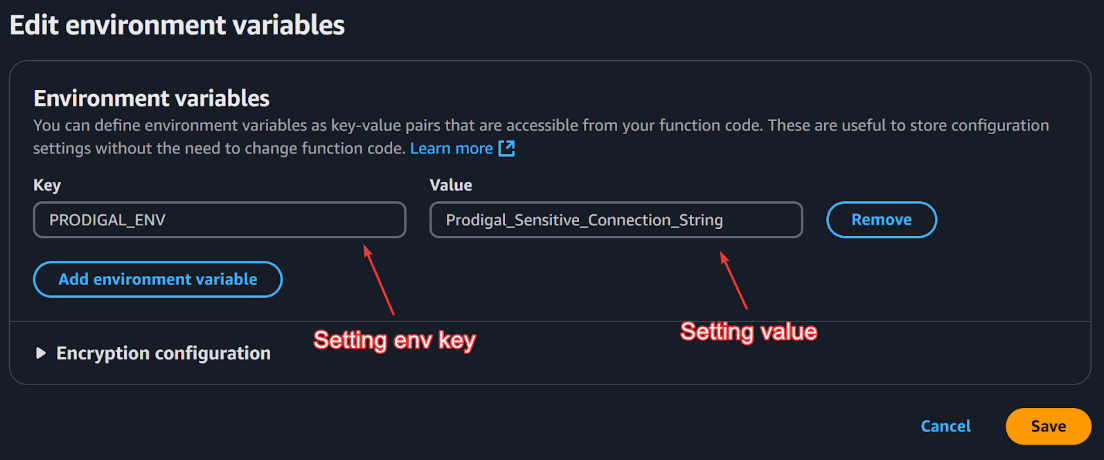Save the environment variables
Image resolution: width=1104 pixels, height=460 pixels.
coord(1048,426)
